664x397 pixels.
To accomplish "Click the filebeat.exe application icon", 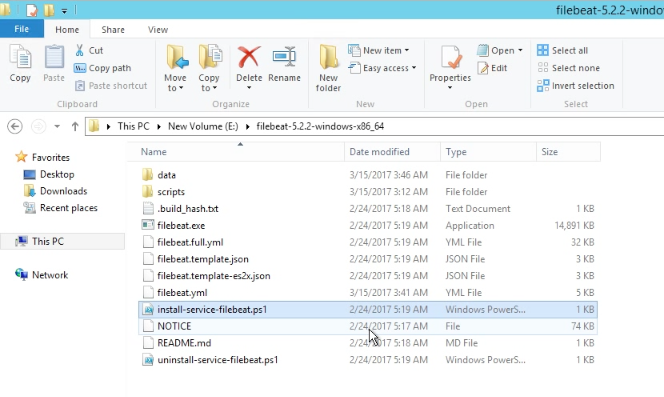I will 148,225.
